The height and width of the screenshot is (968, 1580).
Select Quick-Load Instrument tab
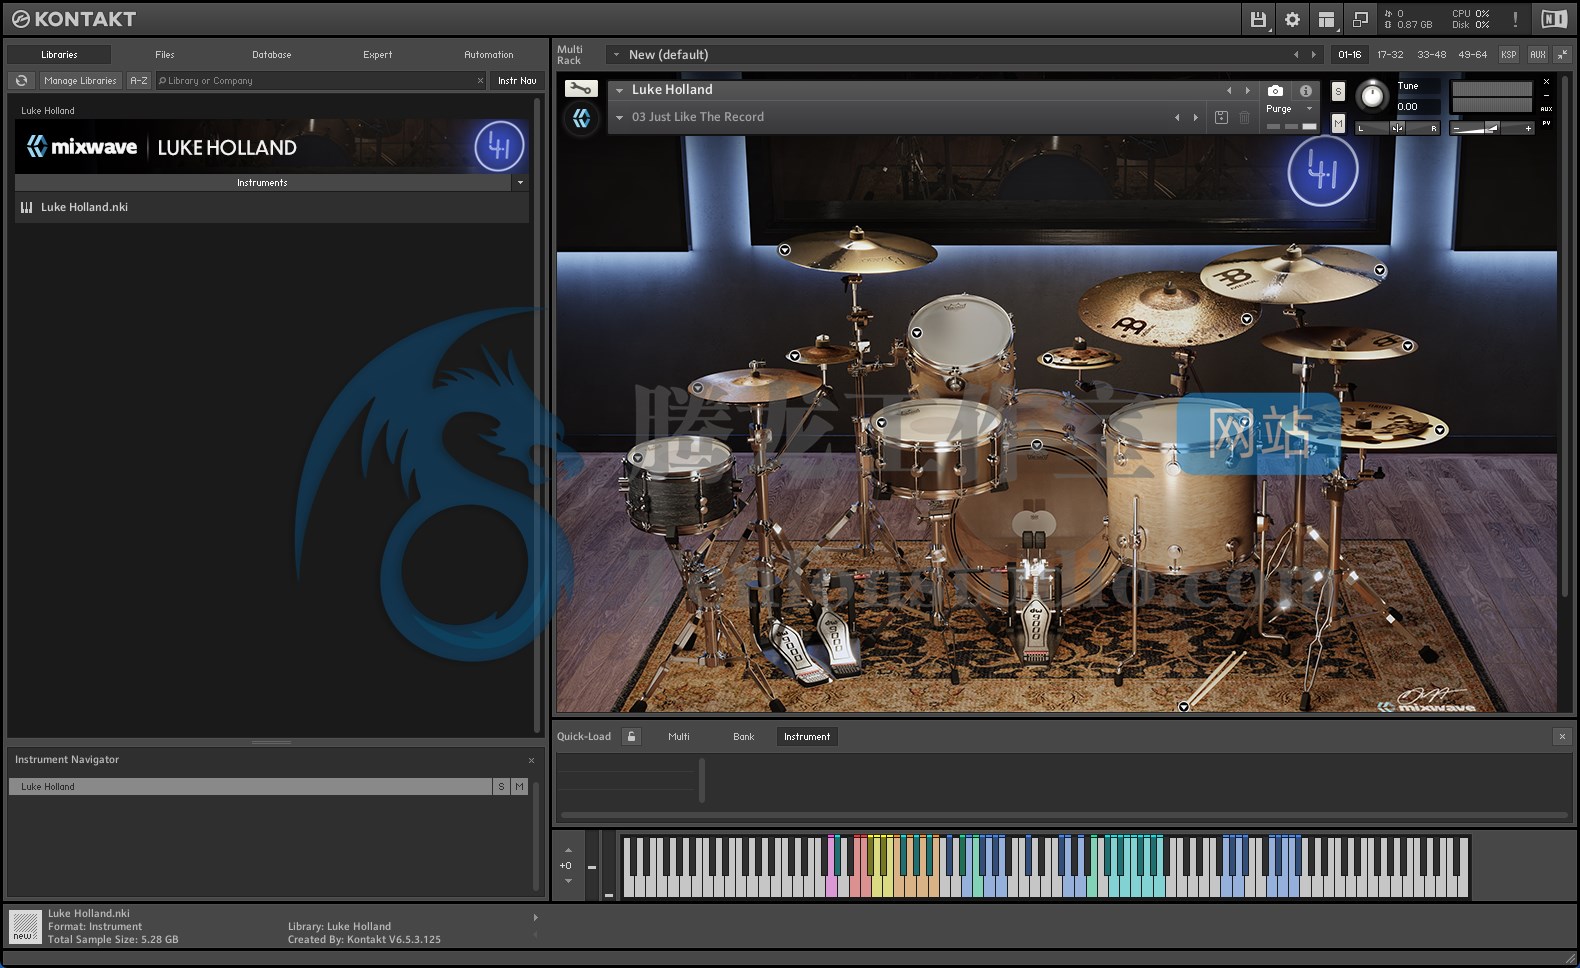[x=807, y=737]
